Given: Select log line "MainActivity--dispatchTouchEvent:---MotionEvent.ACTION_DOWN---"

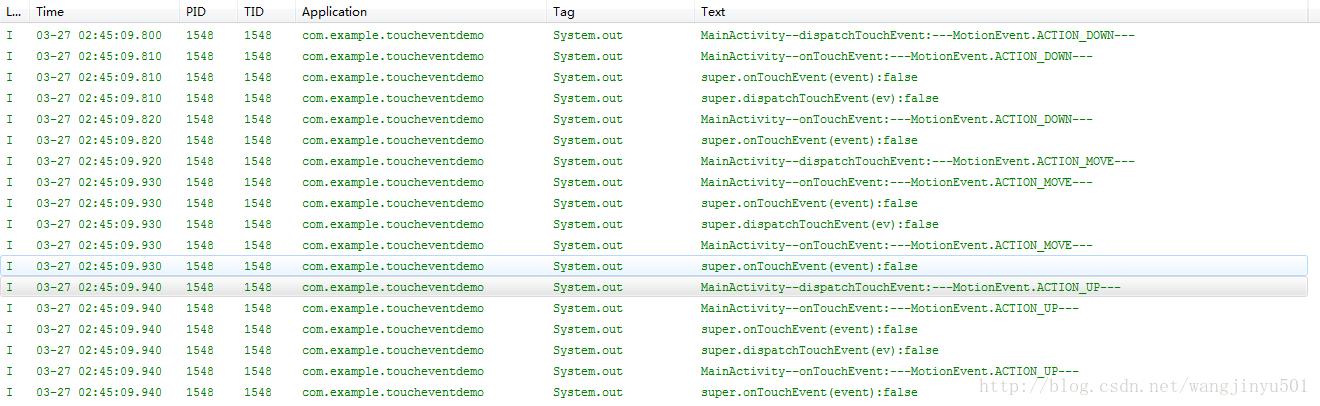Looking at the screenshot, I should point(654,35).
